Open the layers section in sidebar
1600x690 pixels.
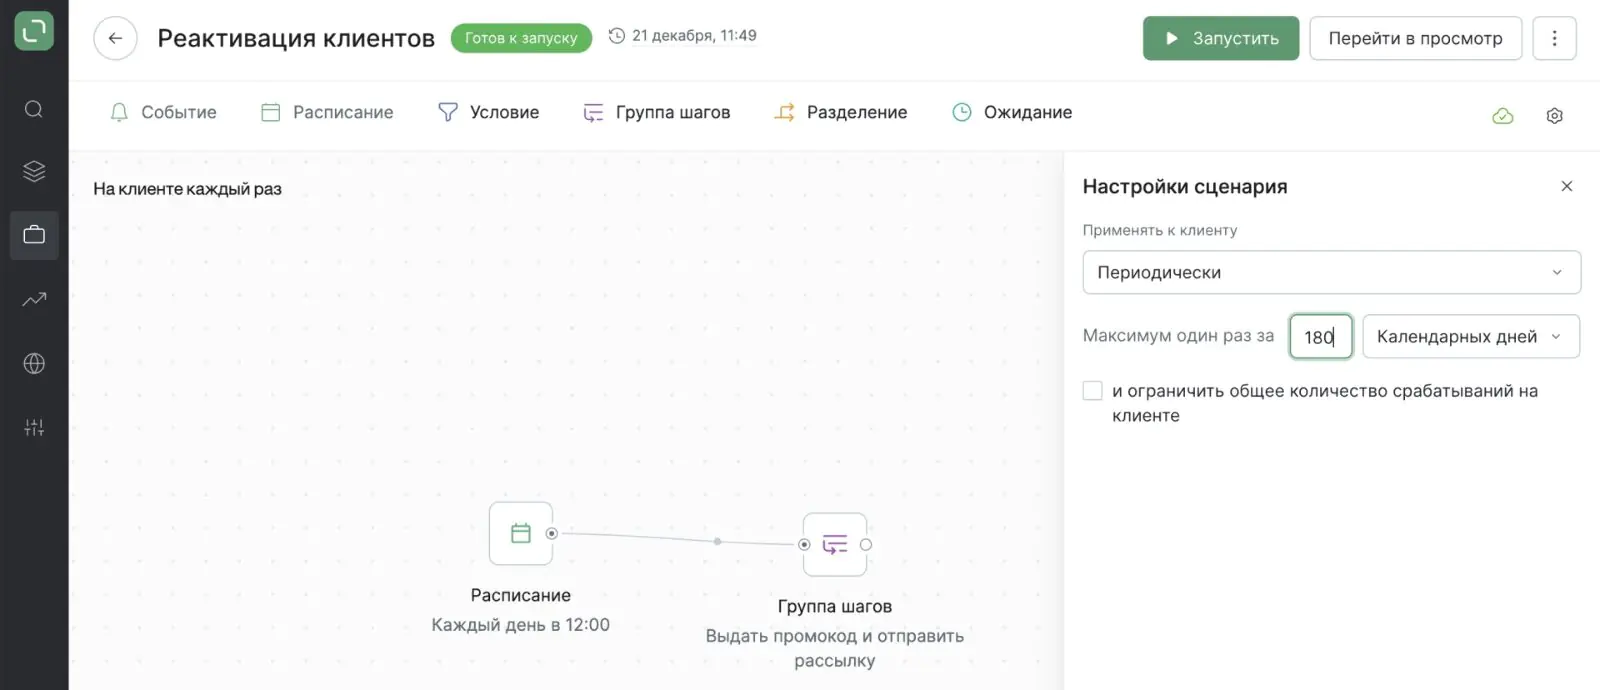pos(34,171)
